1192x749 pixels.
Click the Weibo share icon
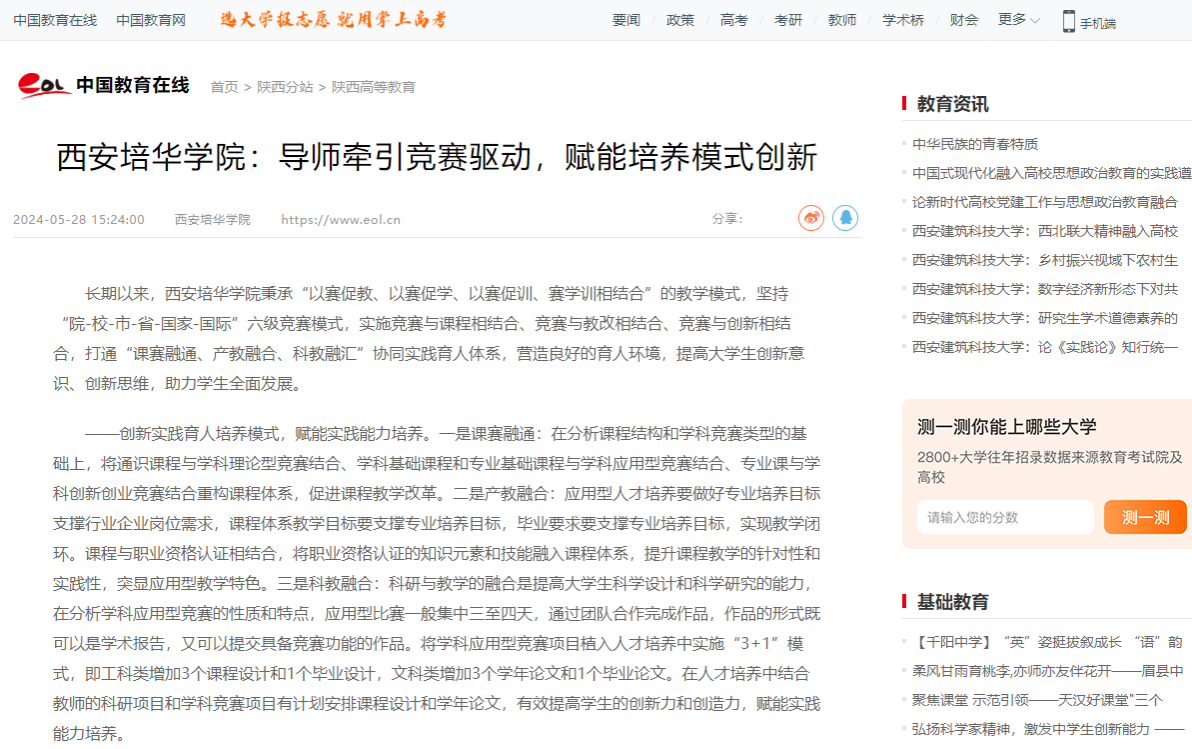811,218
